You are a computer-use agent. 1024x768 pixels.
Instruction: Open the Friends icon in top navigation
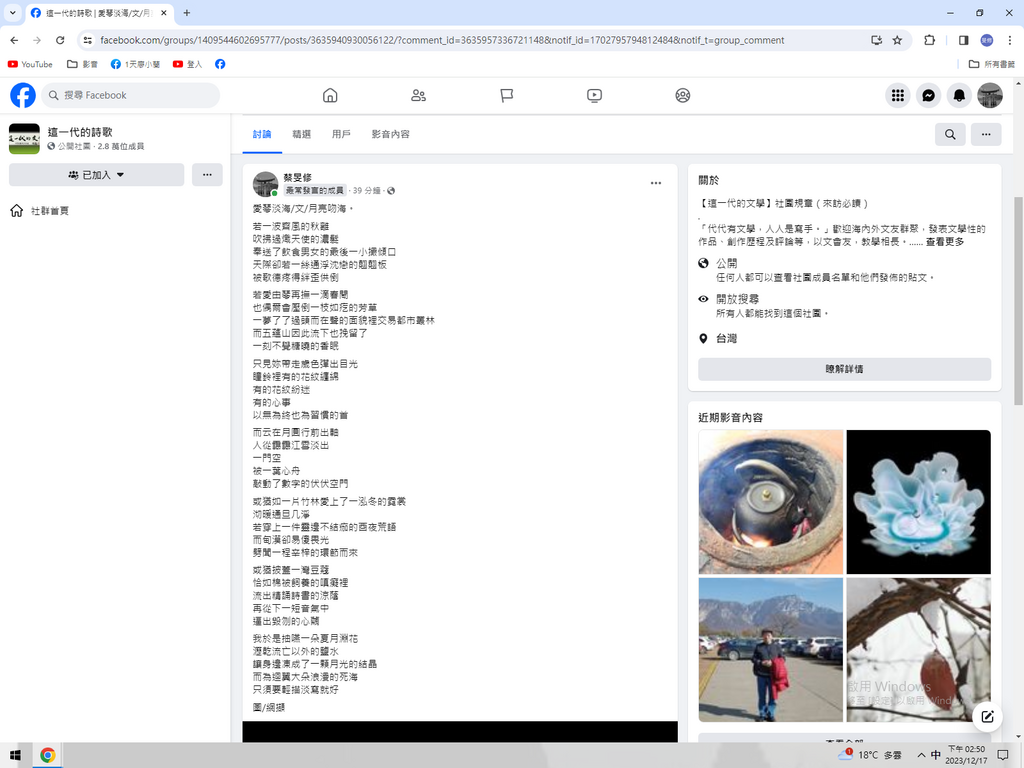(418, 95)
